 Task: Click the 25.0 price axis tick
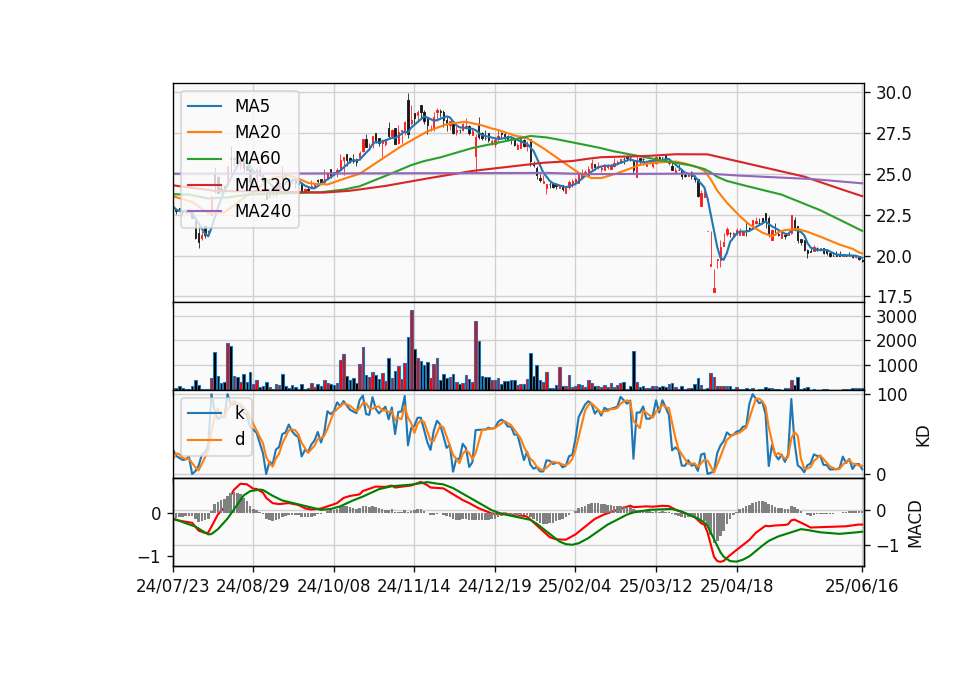894,175
